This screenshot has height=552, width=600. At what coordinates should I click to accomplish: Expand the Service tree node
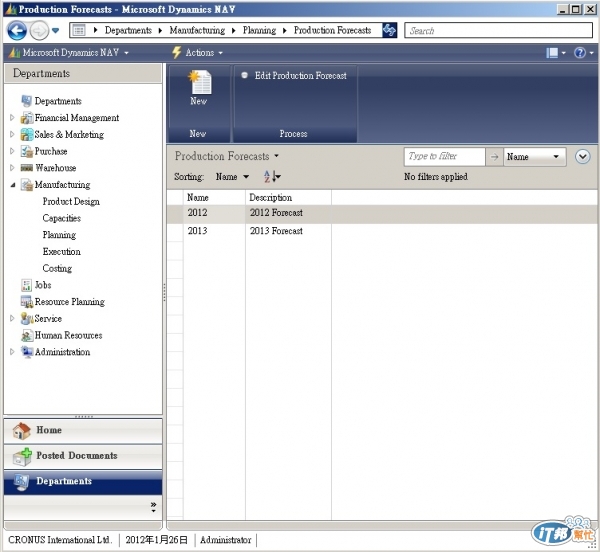coord(12,318)
